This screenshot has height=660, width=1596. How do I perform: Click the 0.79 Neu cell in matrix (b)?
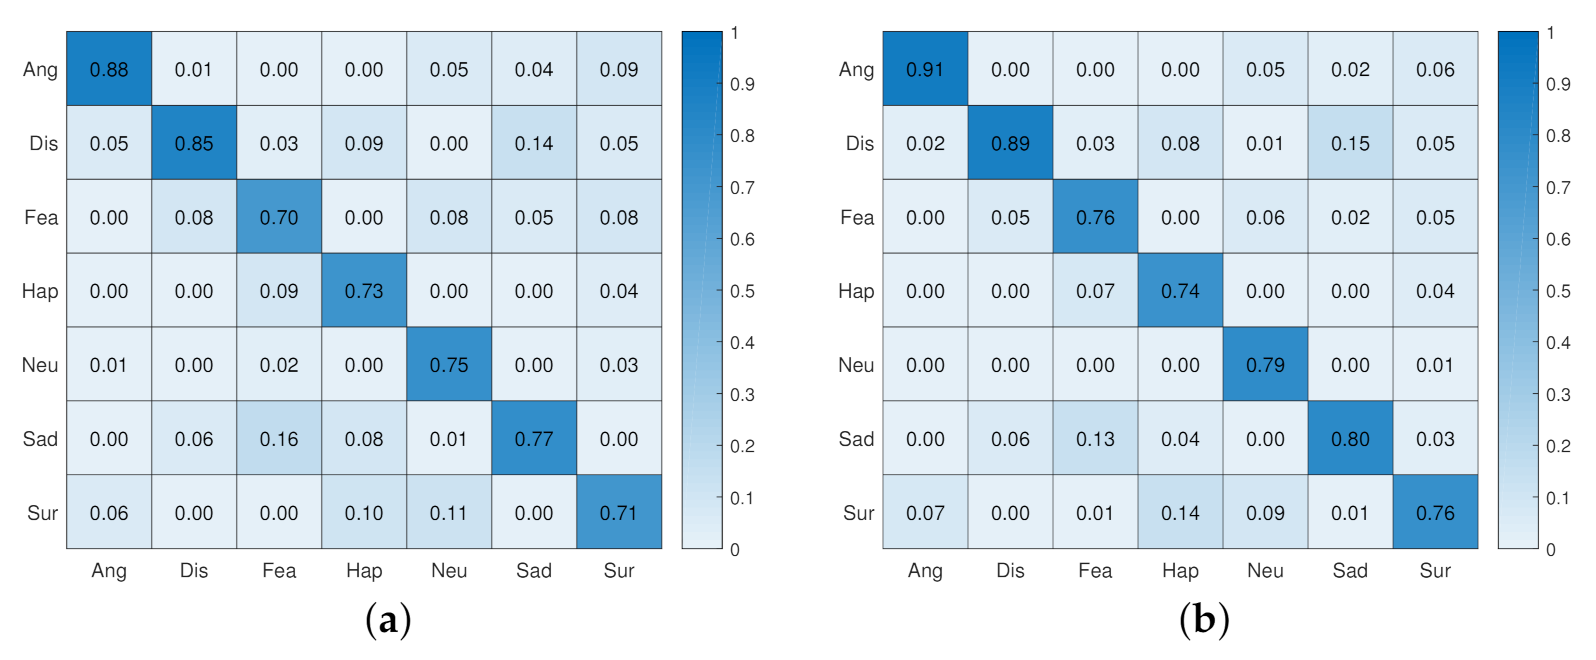click(1265, 365)
